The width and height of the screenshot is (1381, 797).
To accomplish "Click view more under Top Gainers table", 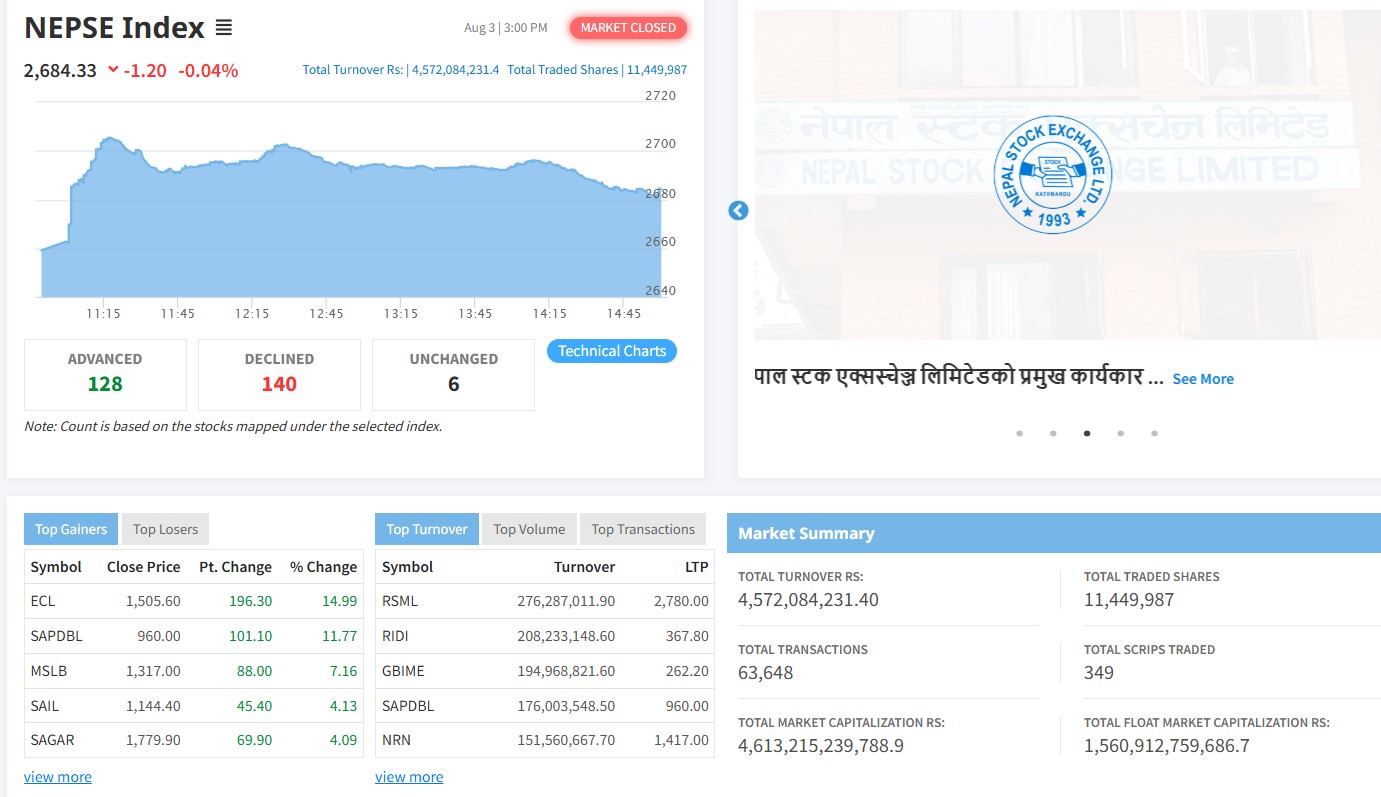I will (58, 777).
